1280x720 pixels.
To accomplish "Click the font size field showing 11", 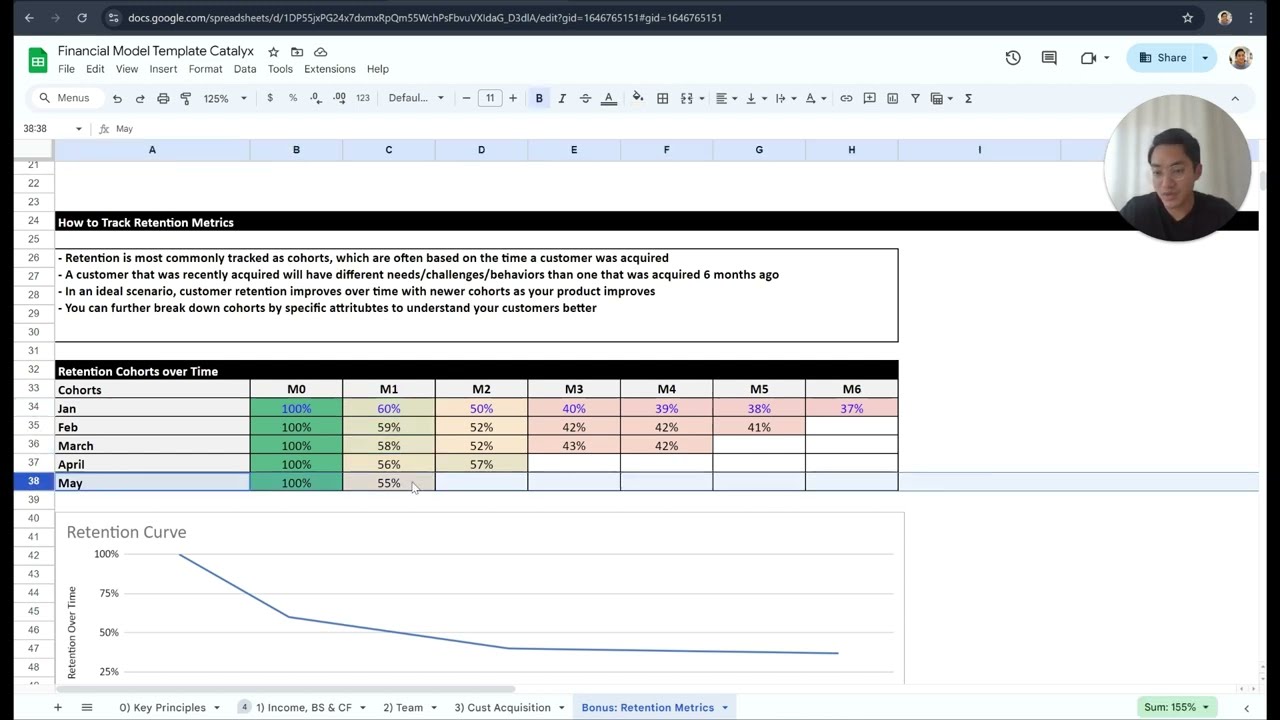I will coord(490,98).
